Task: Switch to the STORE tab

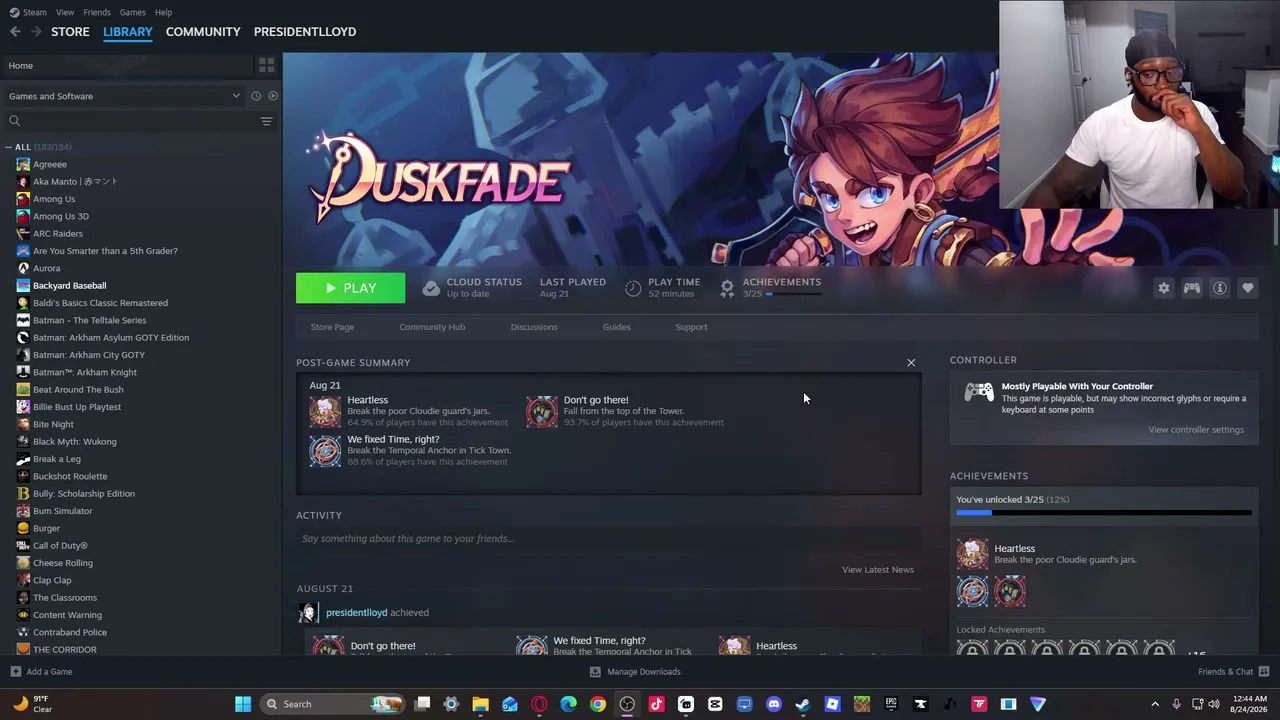Action: 70,32
